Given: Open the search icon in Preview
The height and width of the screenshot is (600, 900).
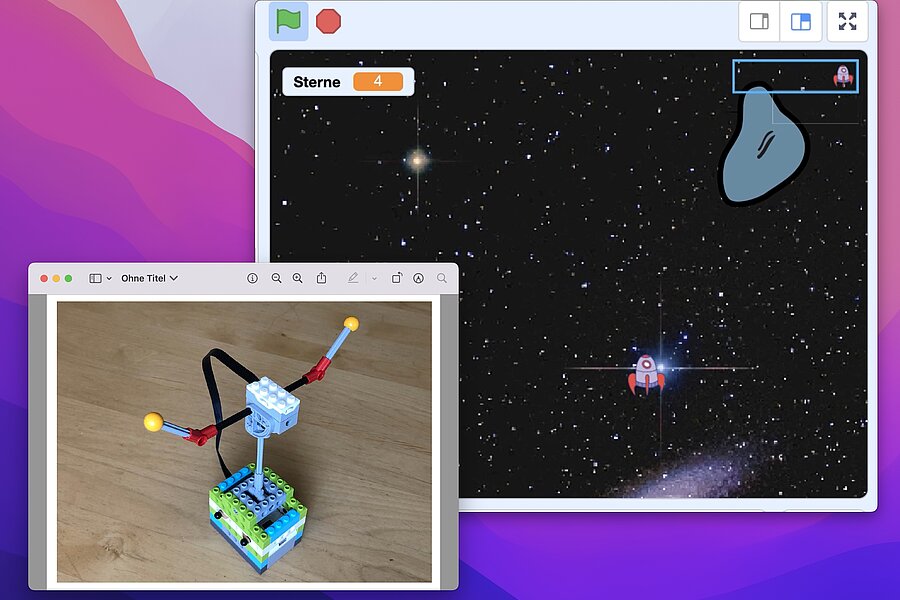Looking at the screenshot, I should click(x=441, y=278).
